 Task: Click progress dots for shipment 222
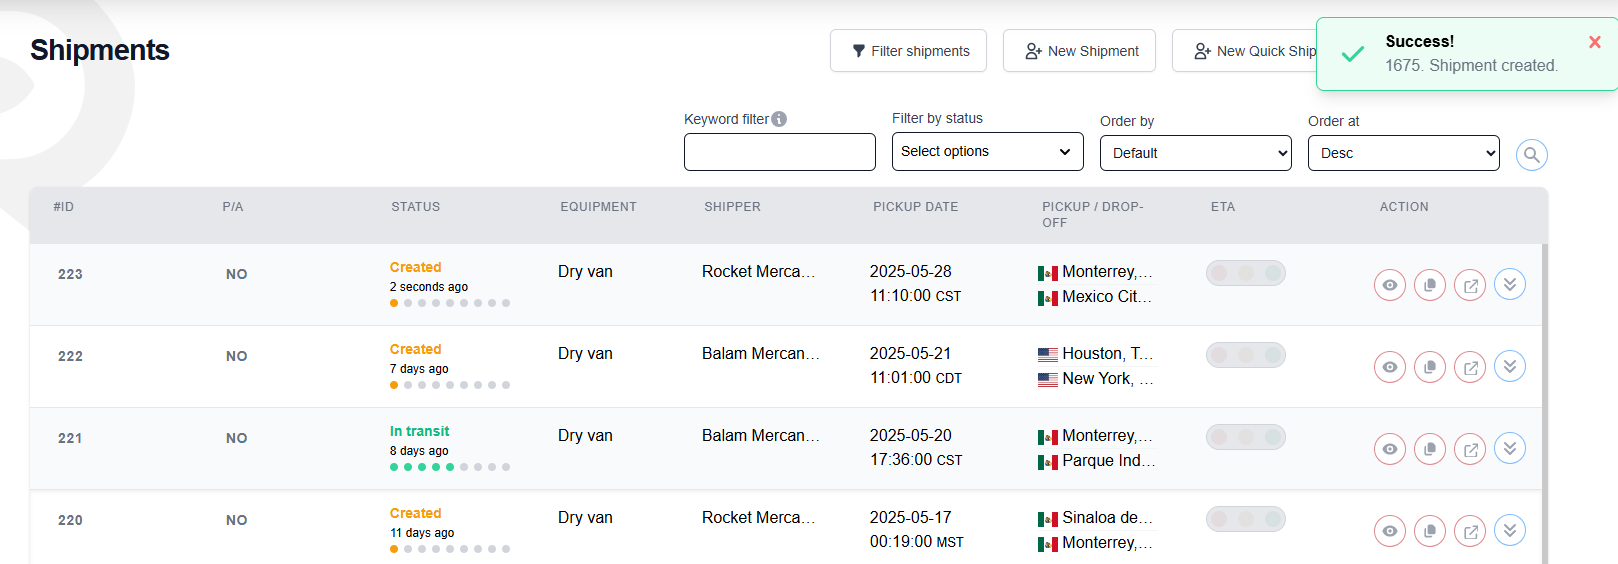point(450,385)
